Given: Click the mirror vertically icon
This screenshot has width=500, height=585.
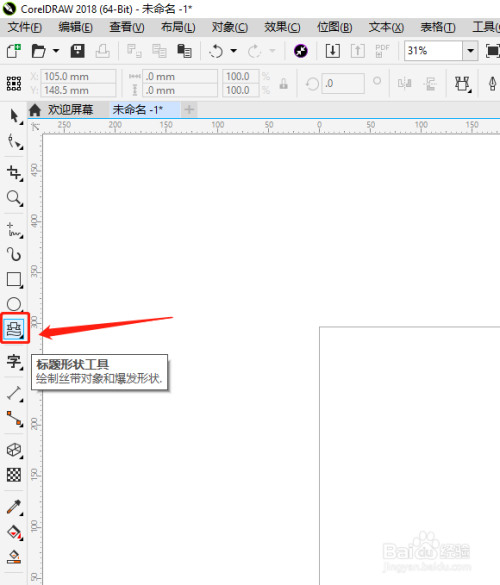Looking at the screenshot, I should tap(430, 84).
